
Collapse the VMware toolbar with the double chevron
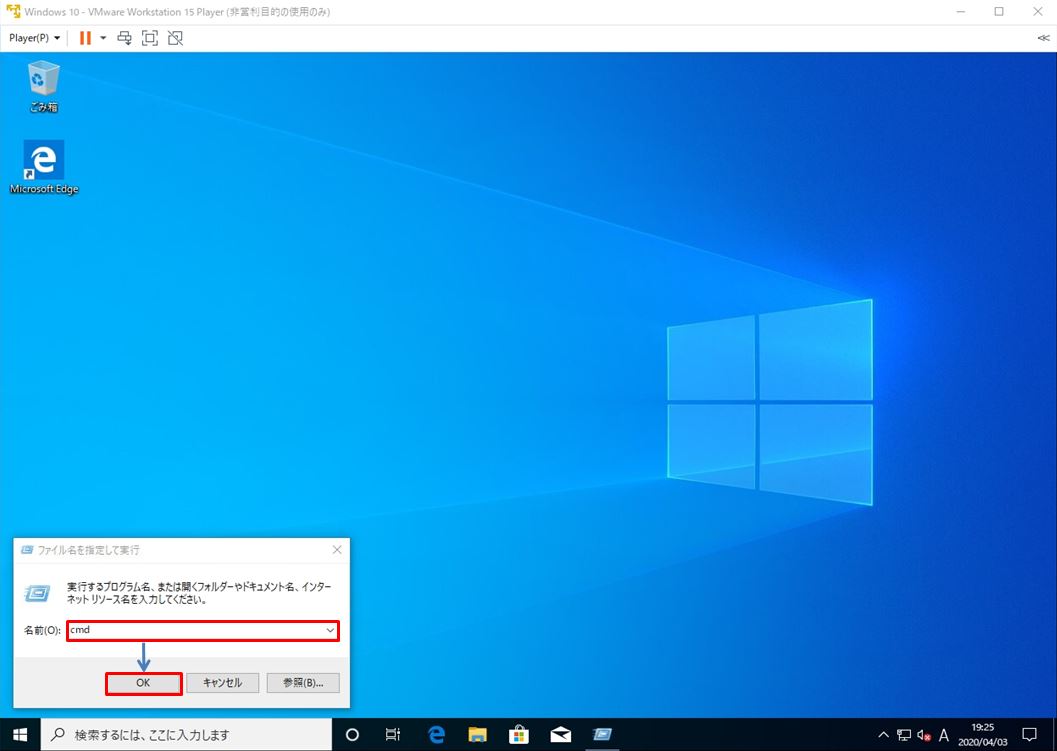[x=1044, y=38]
